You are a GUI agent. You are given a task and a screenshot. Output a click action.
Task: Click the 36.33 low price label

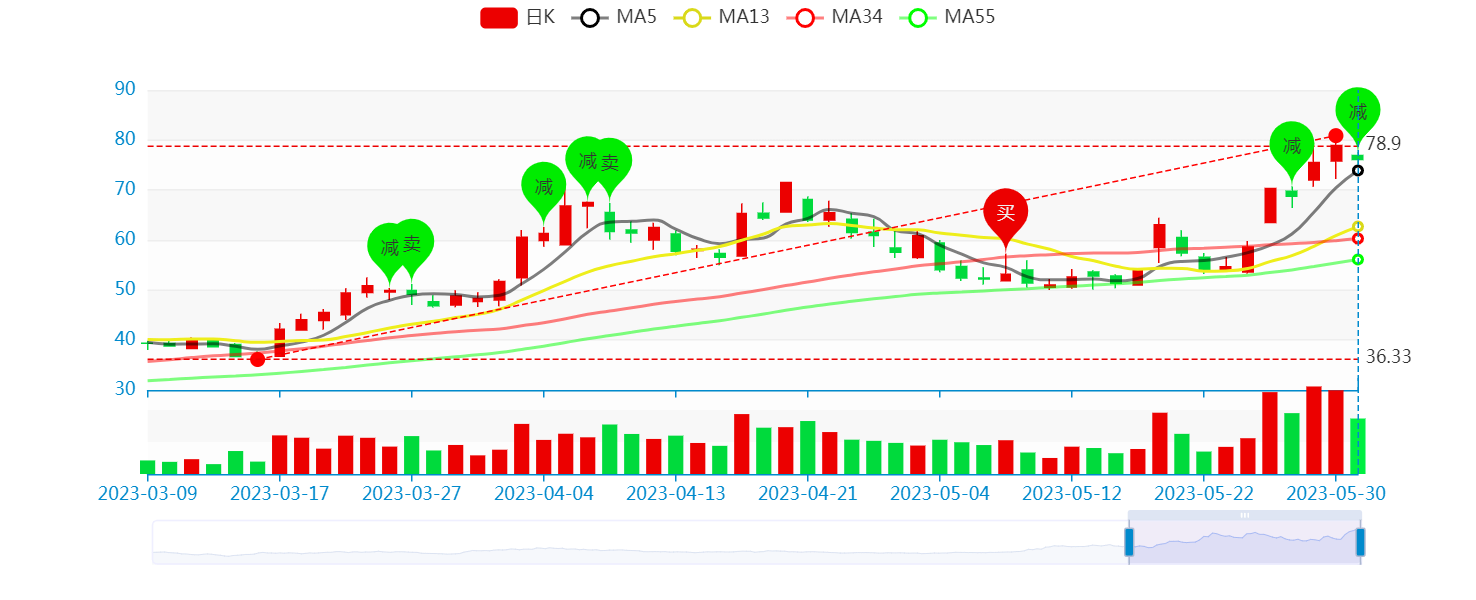[x=1388, y=357]
